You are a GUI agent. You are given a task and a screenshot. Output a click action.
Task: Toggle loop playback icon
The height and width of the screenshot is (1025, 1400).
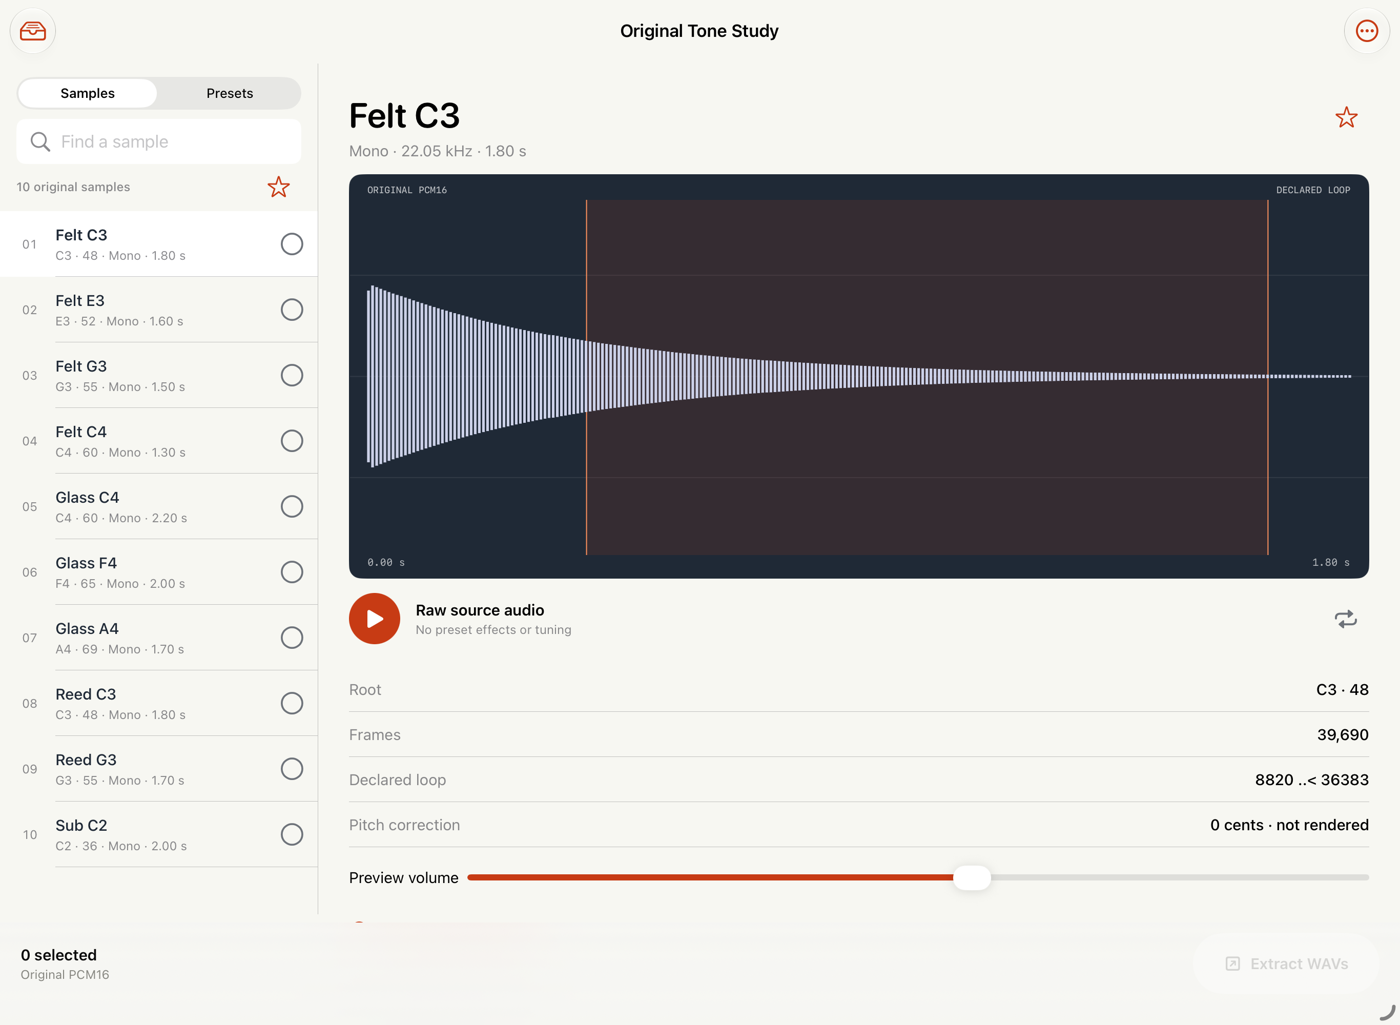click(x=1346, y=619)
